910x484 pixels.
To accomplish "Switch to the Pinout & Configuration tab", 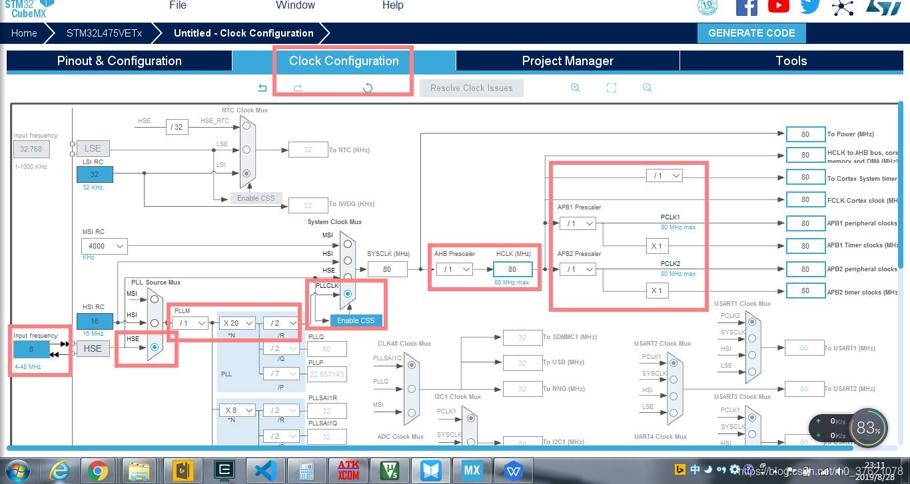I will pyautogui.click(x=119, y=61).
